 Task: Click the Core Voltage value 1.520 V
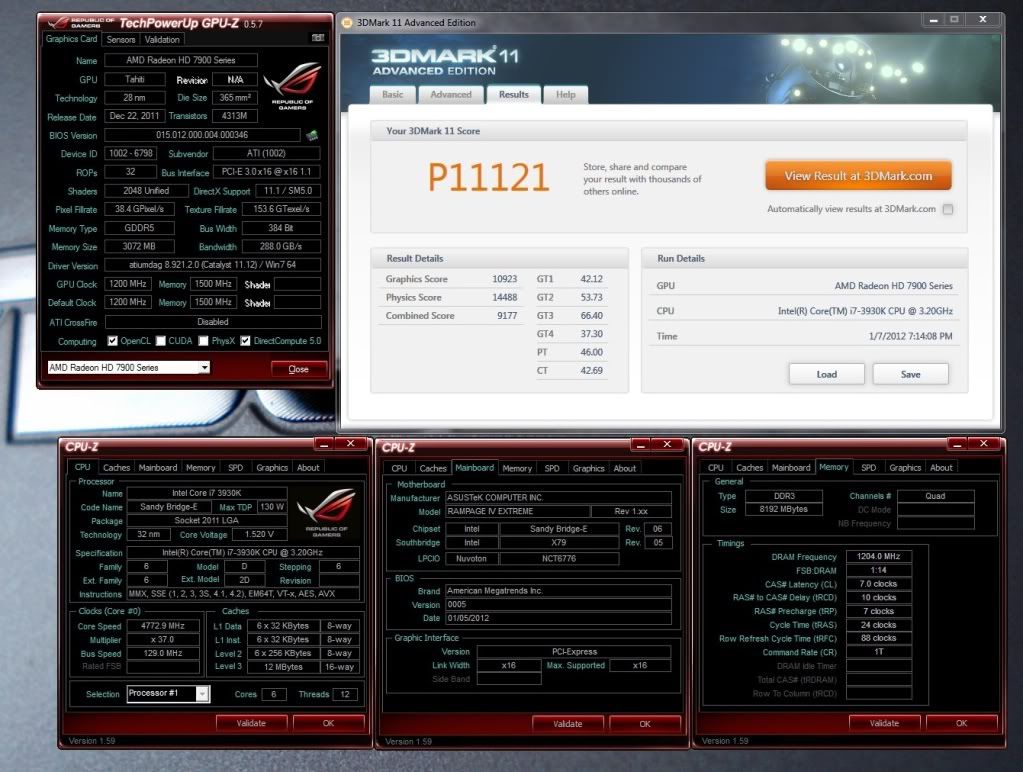(x=259, y=534)
